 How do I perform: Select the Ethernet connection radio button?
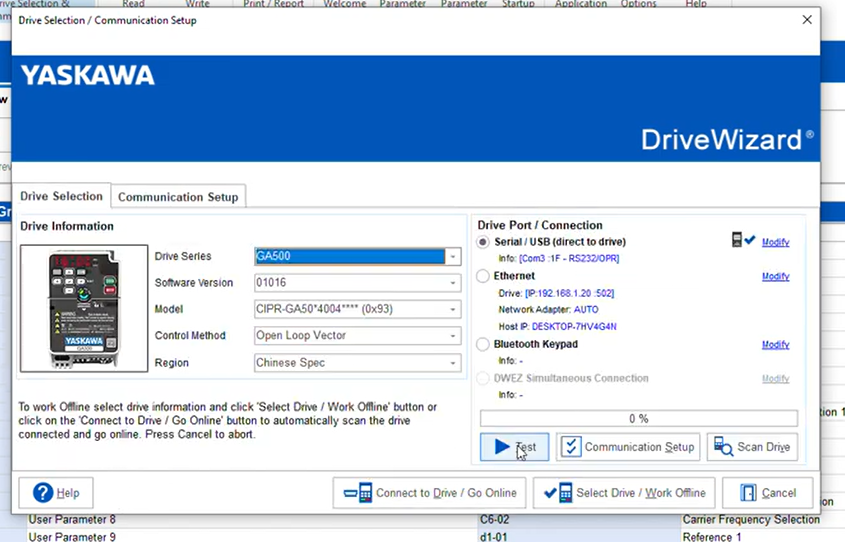tap(484, 276)
